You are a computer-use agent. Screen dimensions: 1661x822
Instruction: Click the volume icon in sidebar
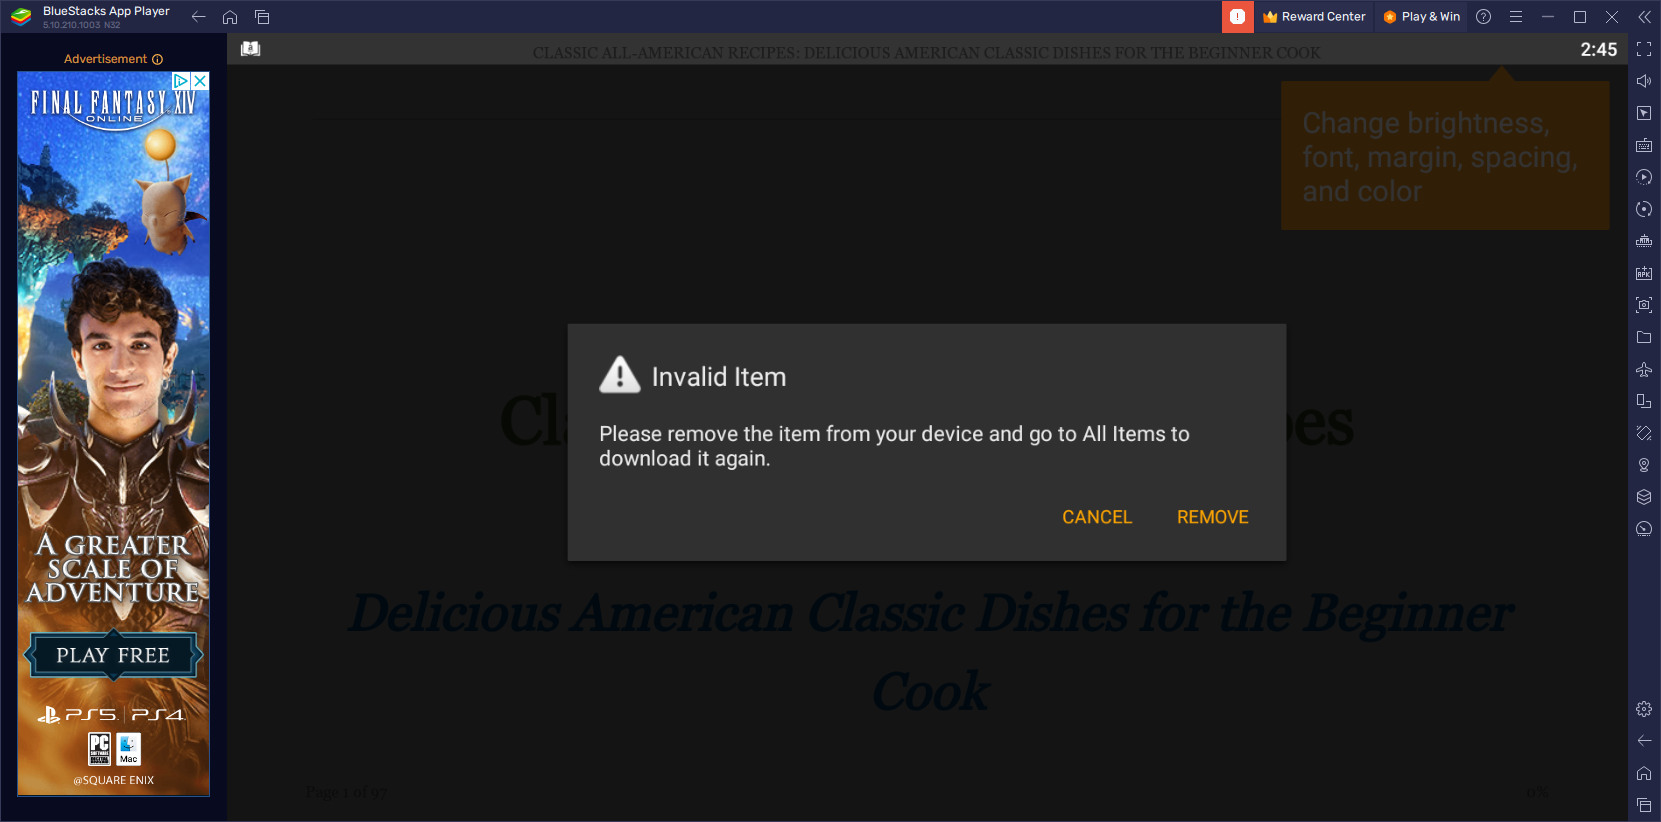(1644, 81)
